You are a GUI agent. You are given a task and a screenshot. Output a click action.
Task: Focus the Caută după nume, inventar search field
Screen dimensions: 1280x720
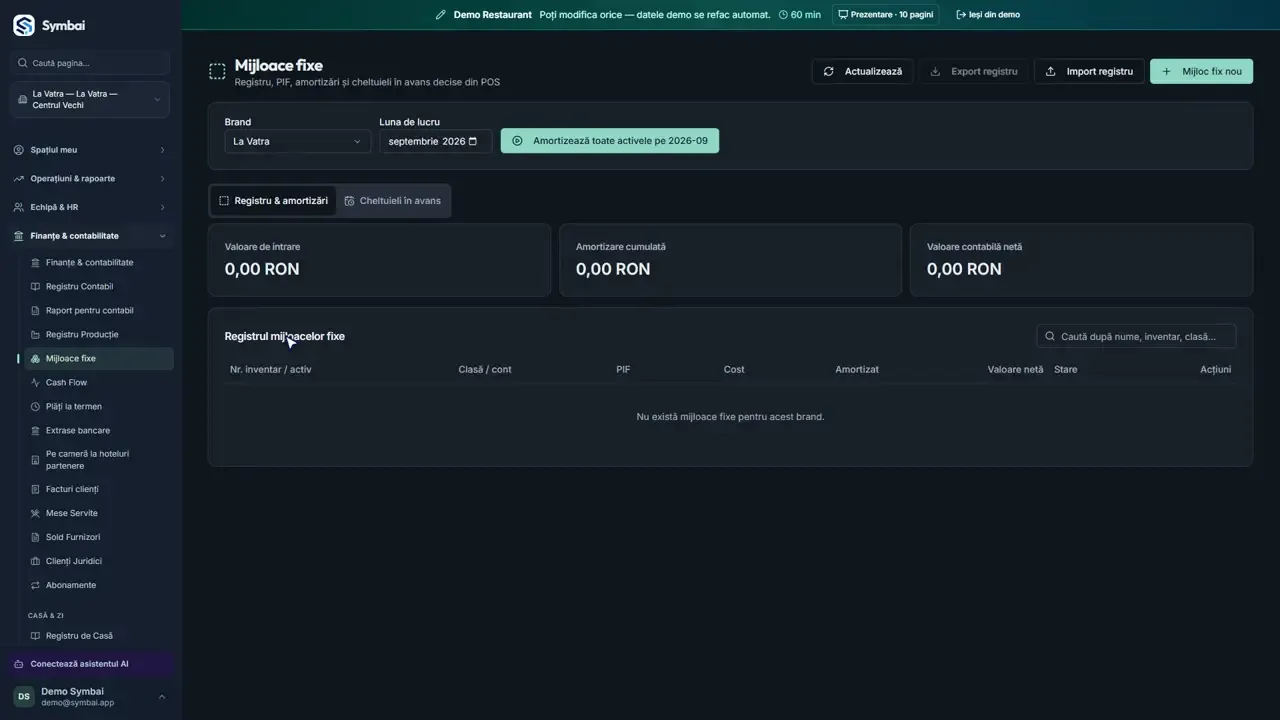1136,337
